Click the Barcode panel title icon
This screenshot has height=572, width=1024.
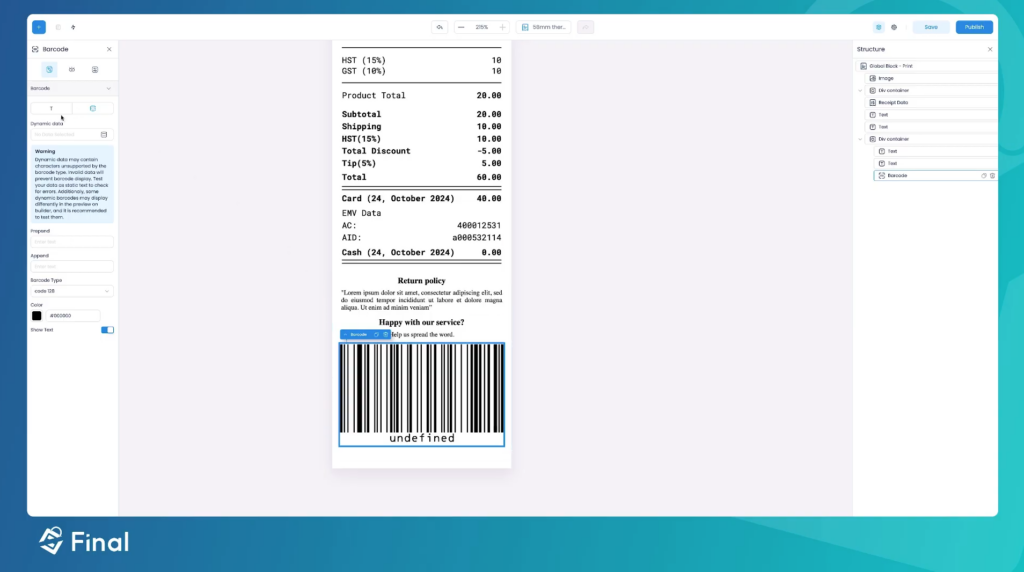pyautogui.click(x=35, y=49)
